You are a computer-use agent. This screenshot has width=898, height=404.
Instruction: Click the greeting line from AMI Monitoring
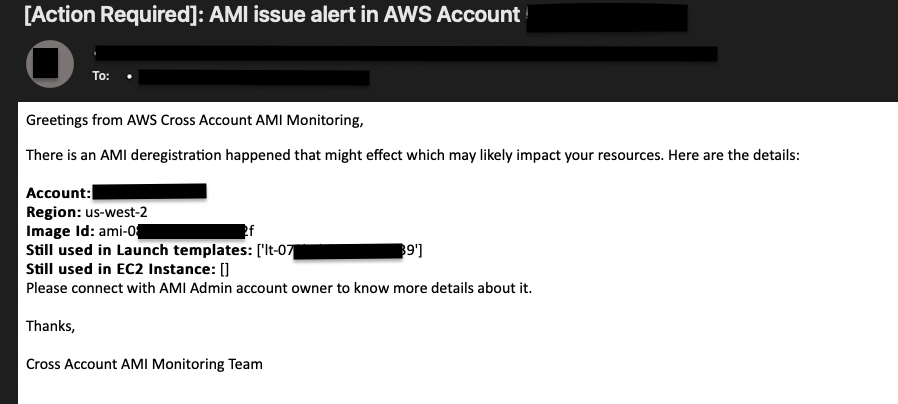pyautogui.click(x=195, y=120)
